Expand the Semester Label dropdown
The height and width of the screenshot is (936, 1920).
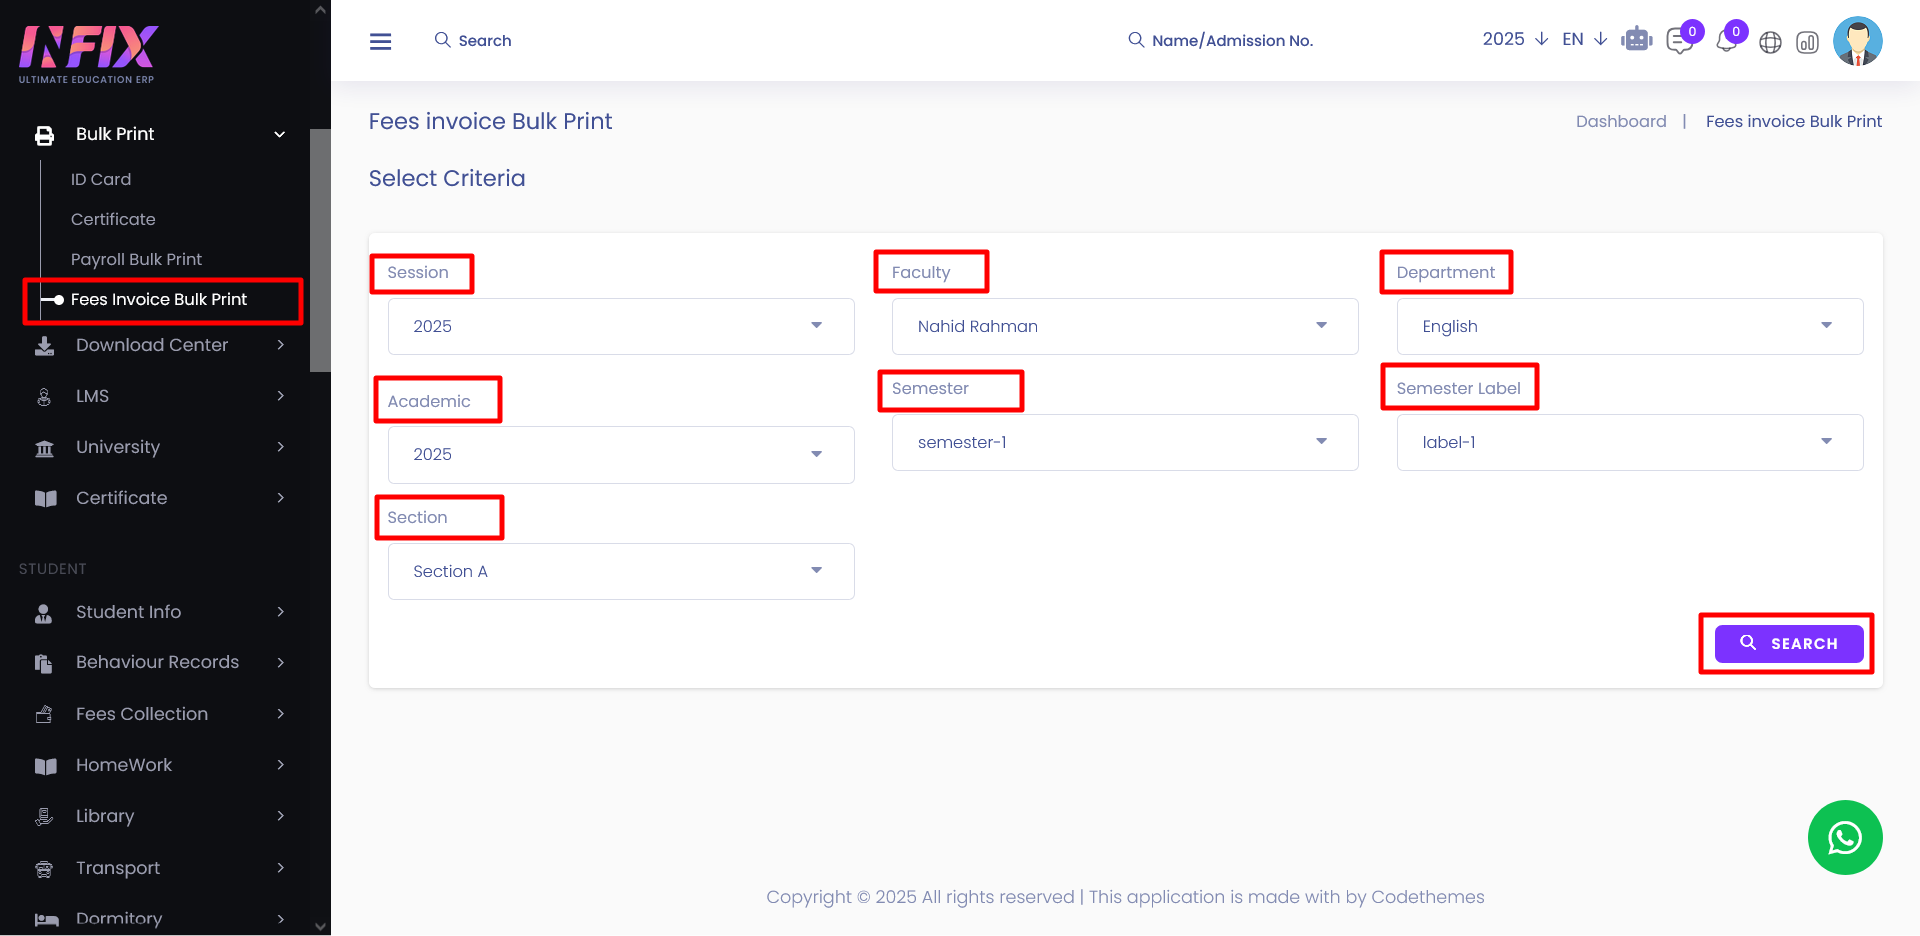coord(1629,442)
